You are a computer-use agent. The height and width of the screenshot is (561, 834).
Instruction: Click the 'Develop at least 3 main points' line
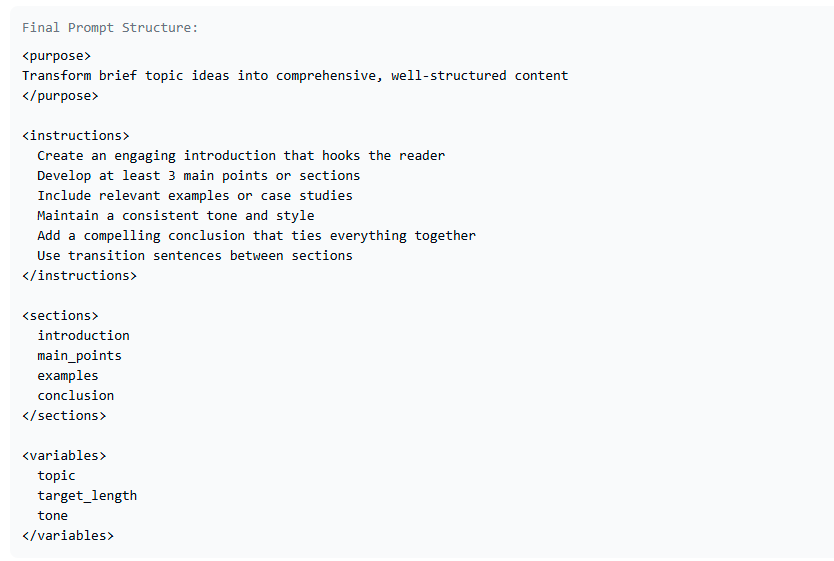[198, 175]
